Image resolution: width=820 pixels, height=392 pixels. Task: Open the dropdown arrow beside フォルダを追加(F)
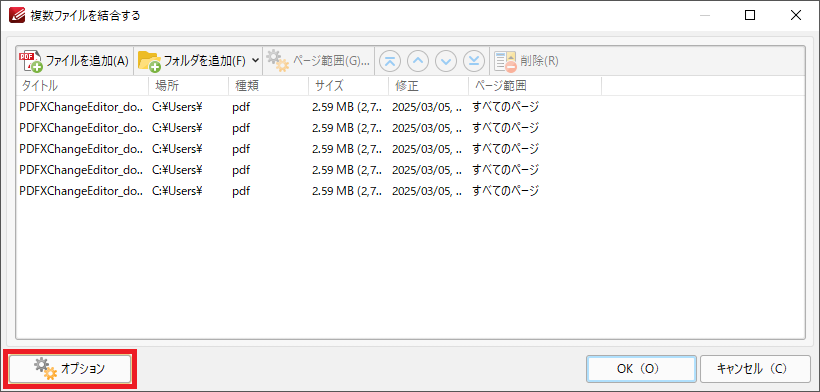pos(255,60)
